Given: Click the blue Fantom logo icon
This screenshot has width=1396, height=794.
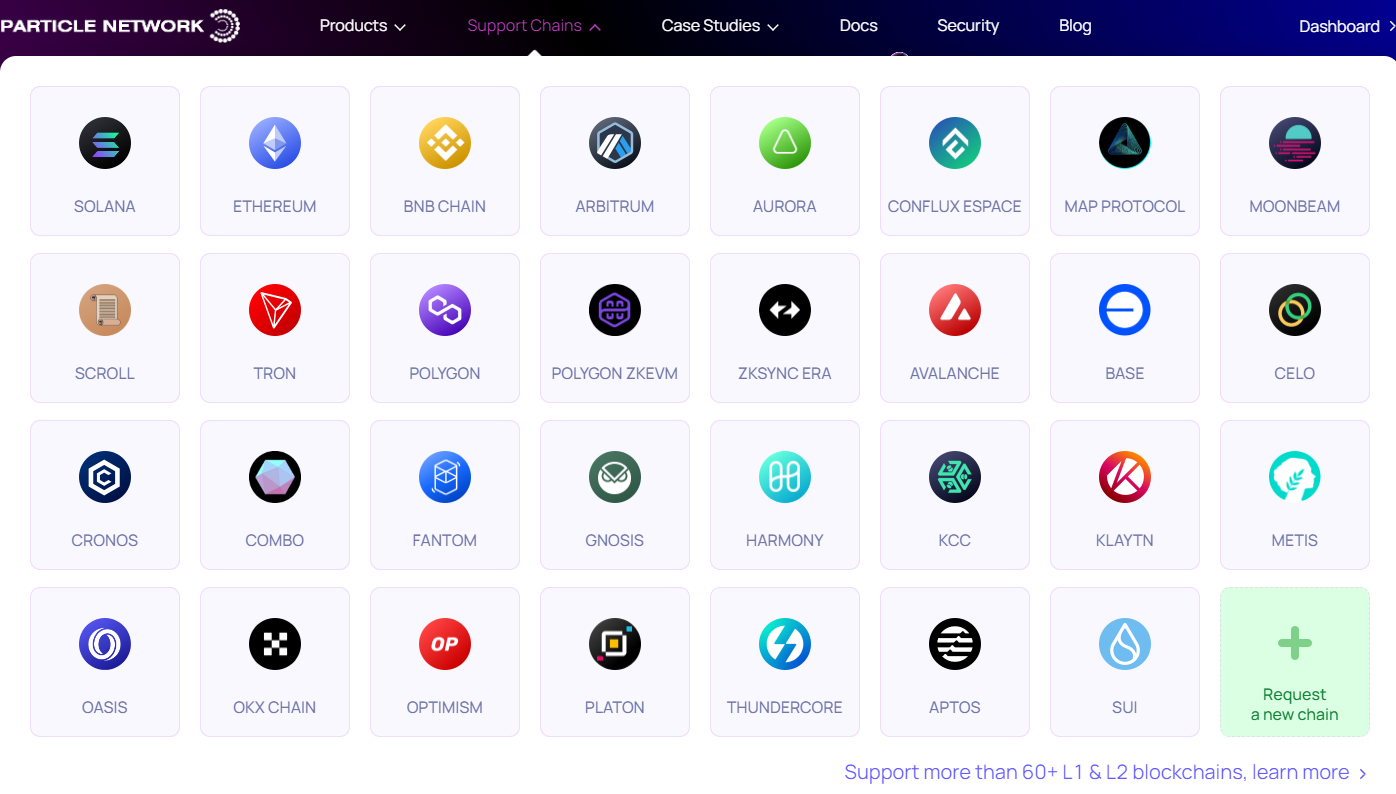Looking at the screenshot, I should pos(445,477).
